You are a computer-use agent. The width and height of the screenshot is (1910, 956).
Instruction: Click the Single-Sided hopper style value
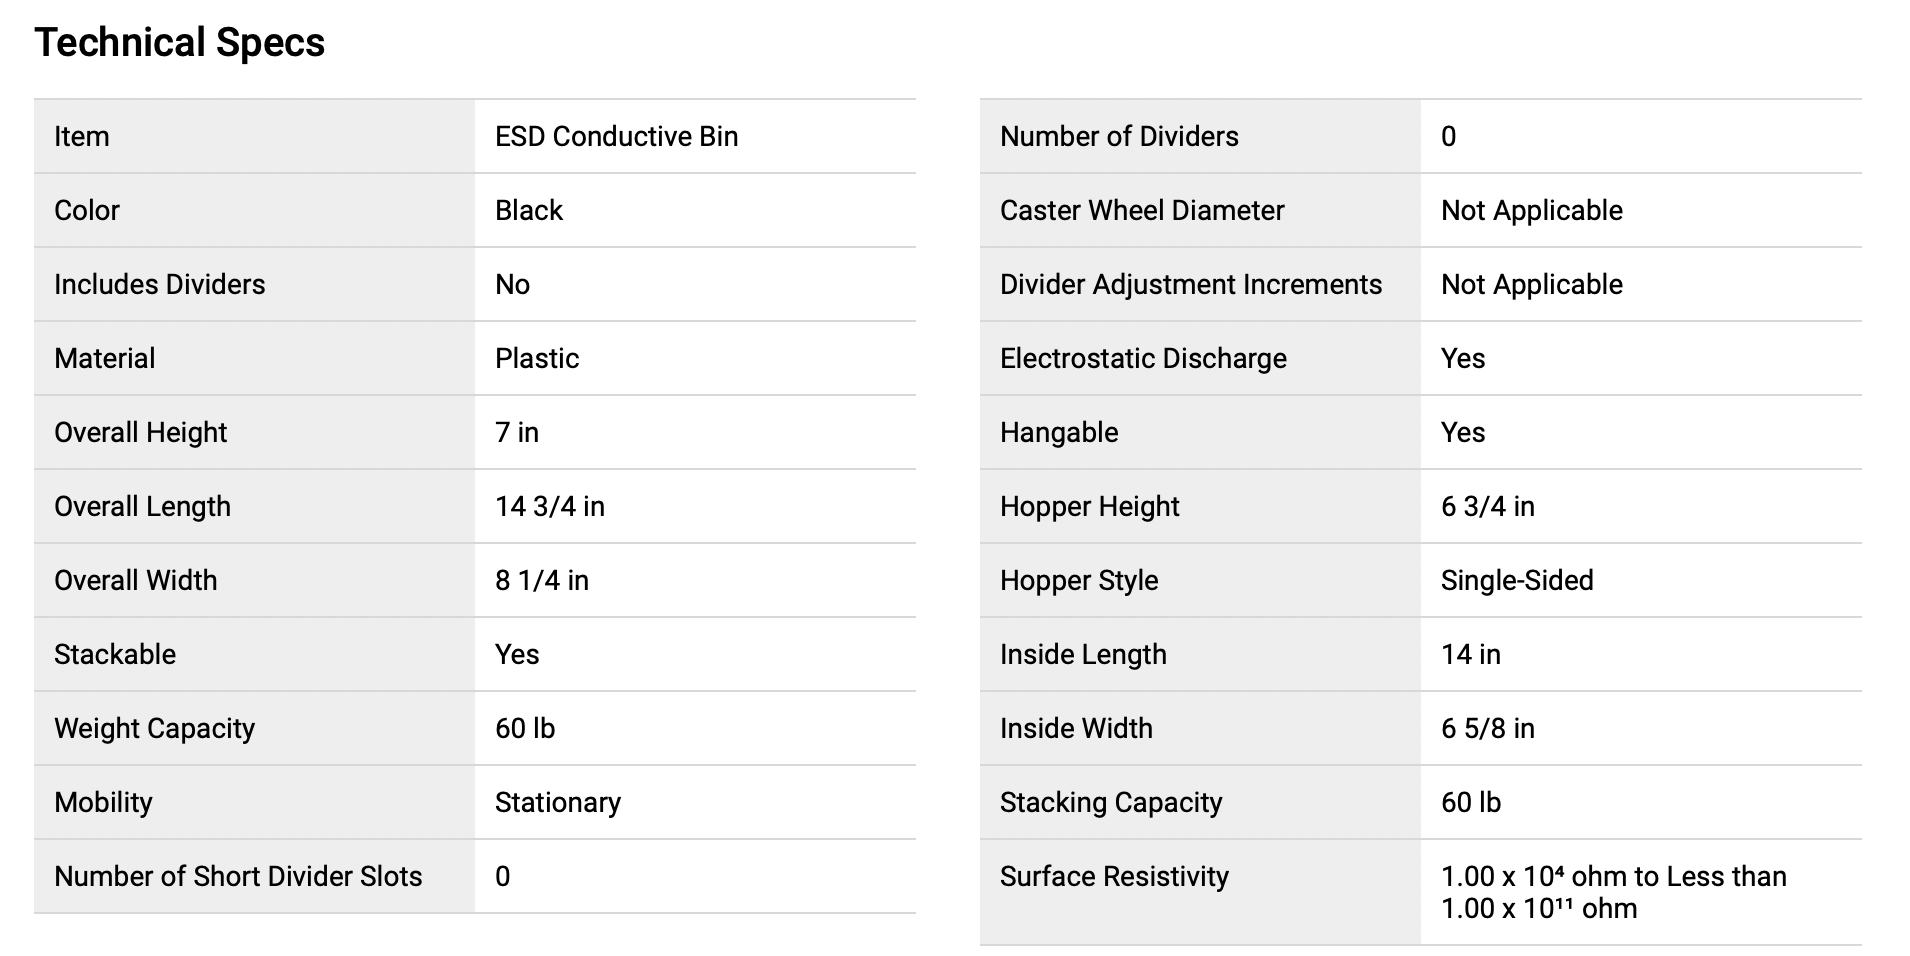coord(1517,581)
